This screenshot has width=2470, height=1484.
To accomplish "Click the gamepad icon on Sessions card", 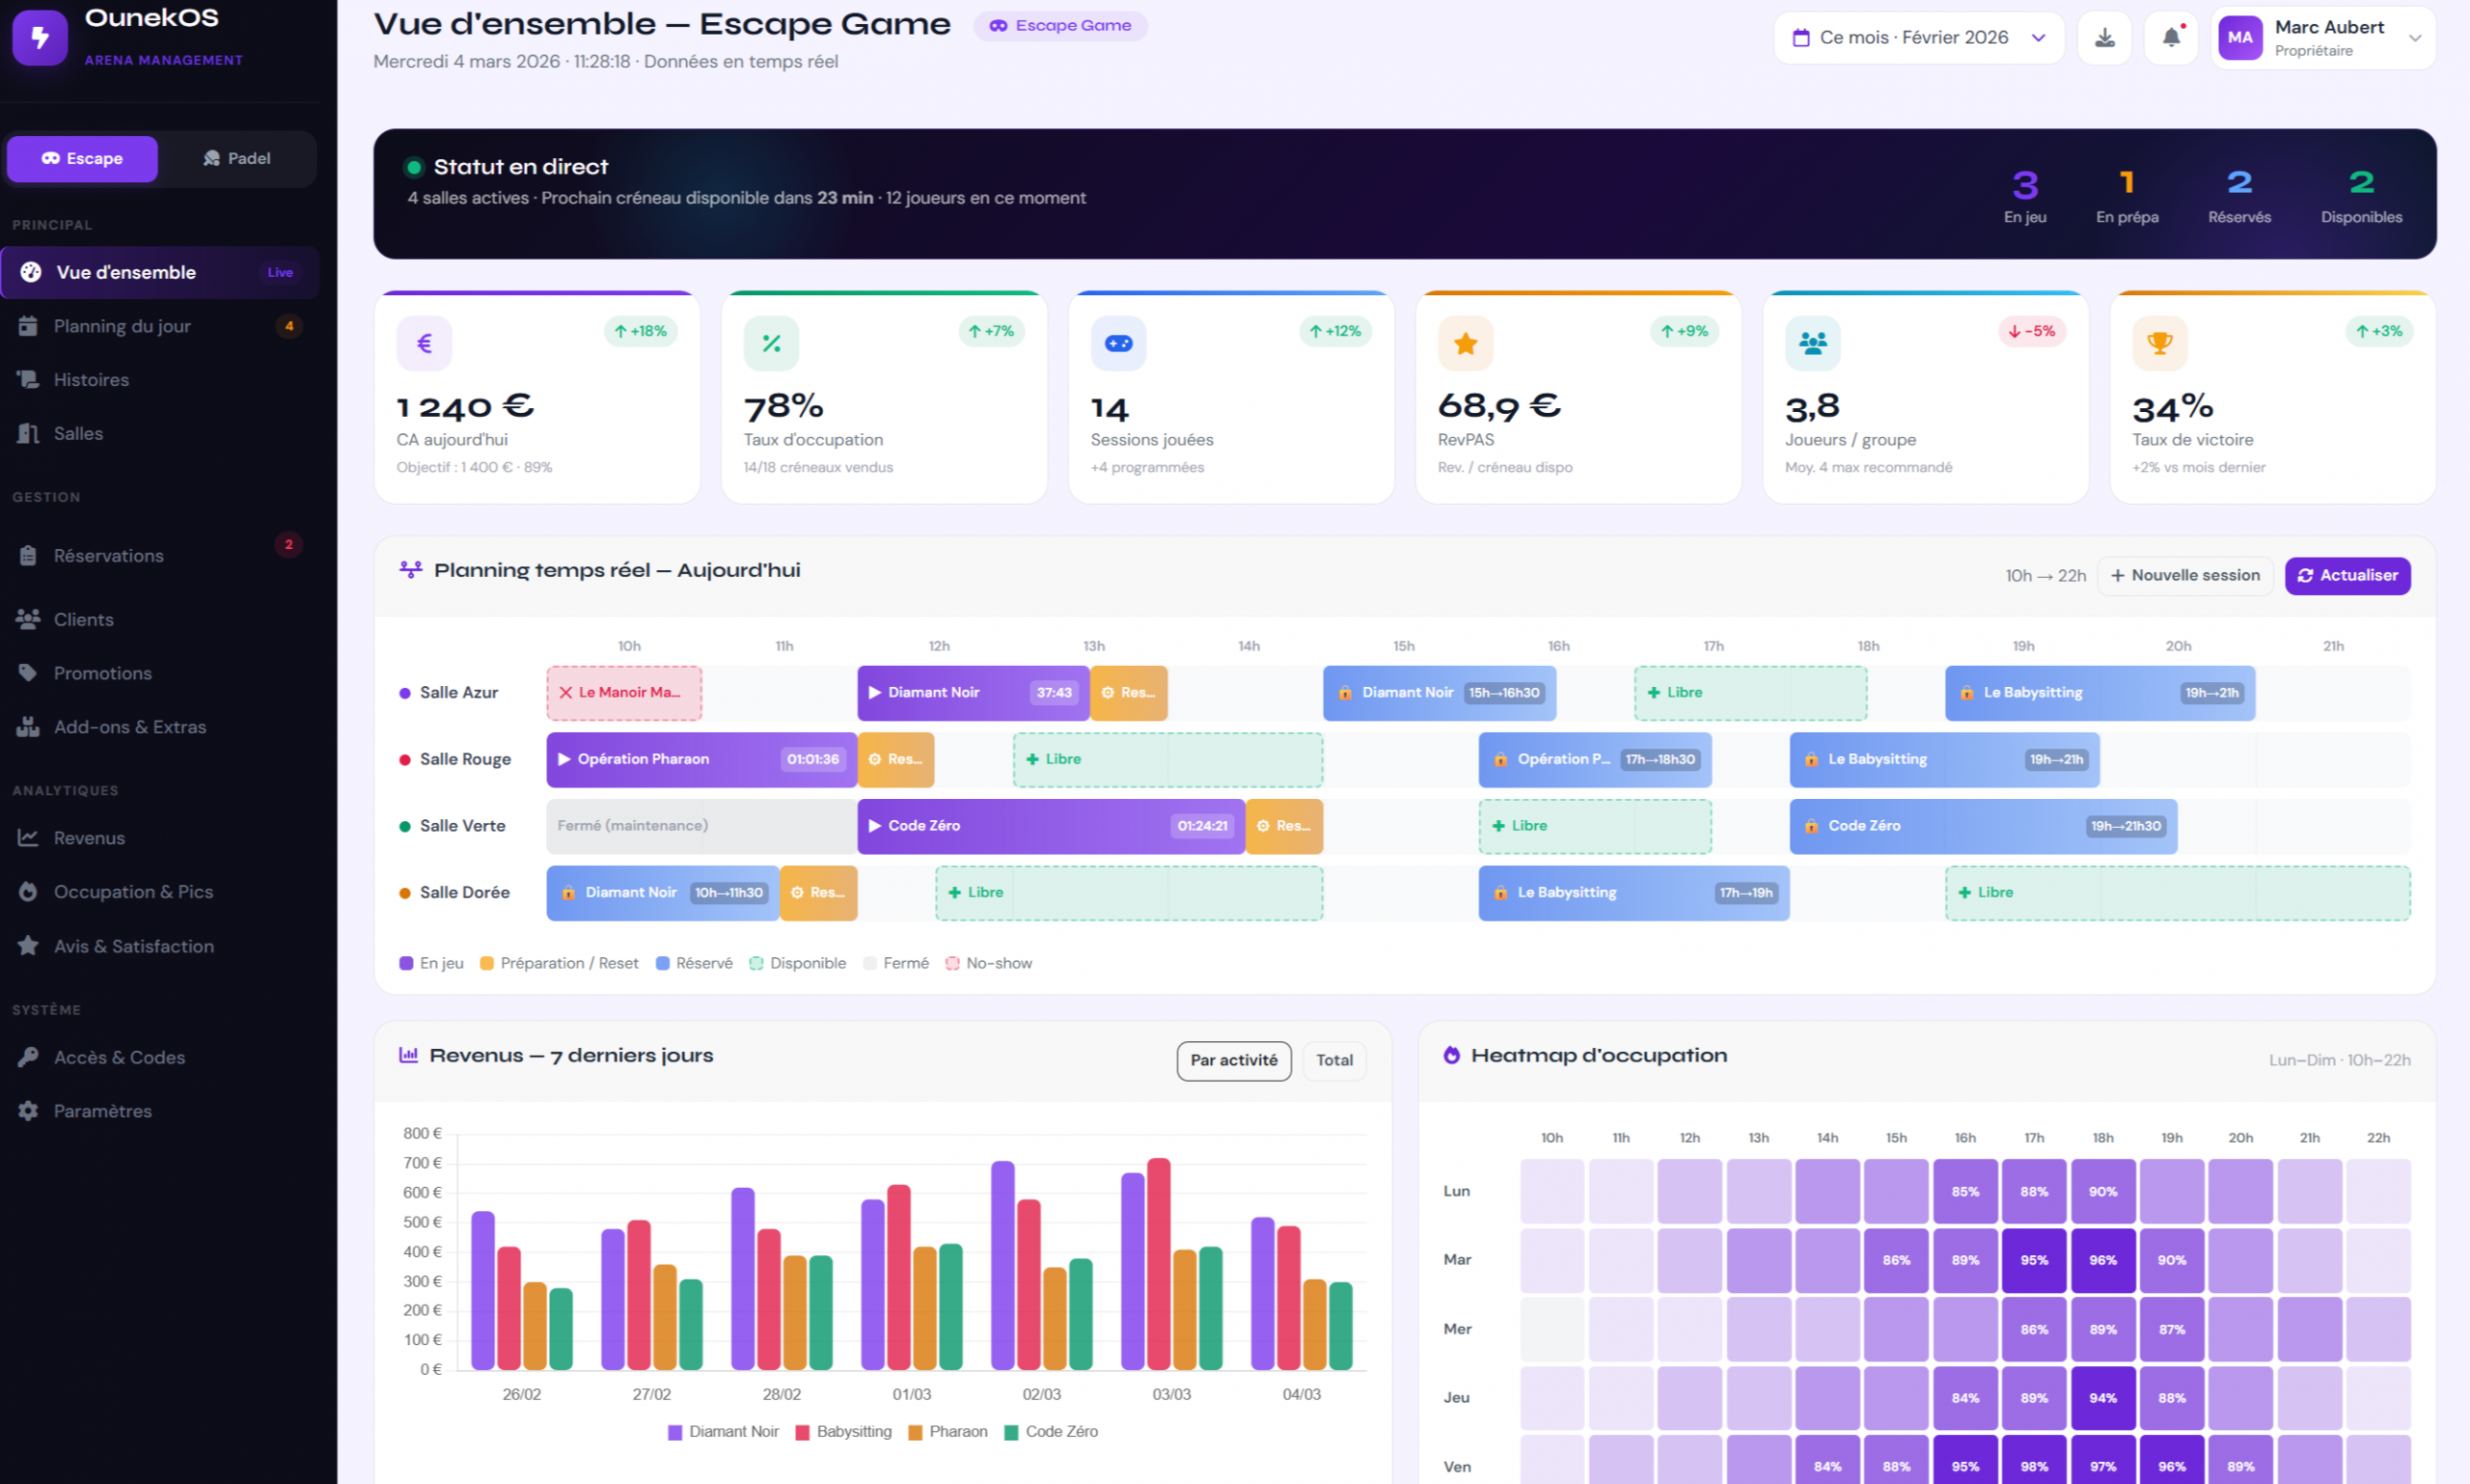I will (1118, 343).
